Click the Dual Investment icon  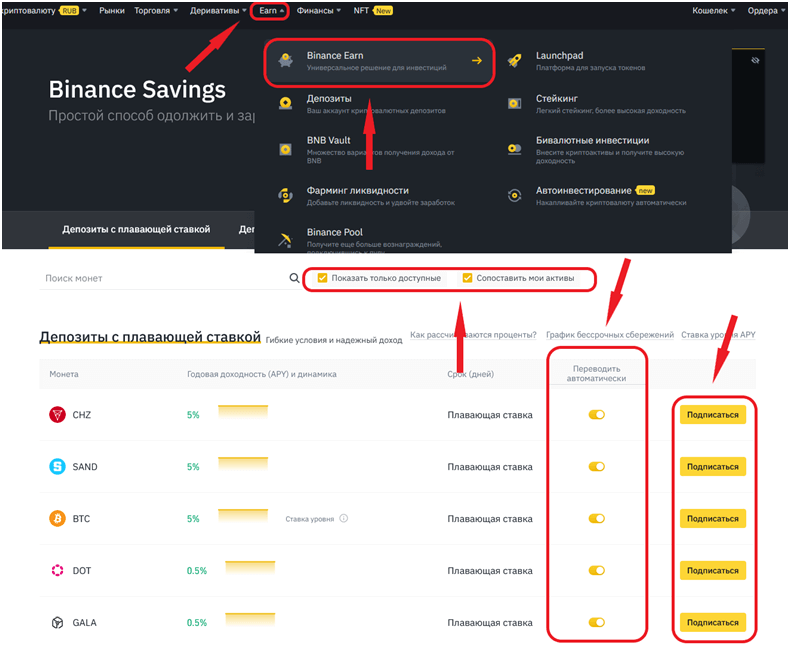click(x=514, y=149)
